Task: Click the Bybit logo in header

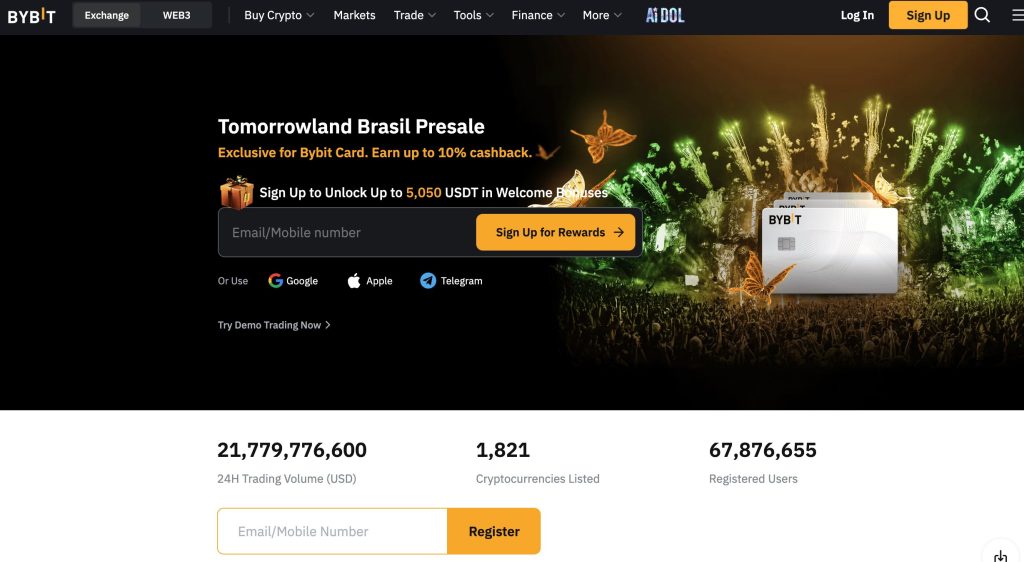Action: 31,15
